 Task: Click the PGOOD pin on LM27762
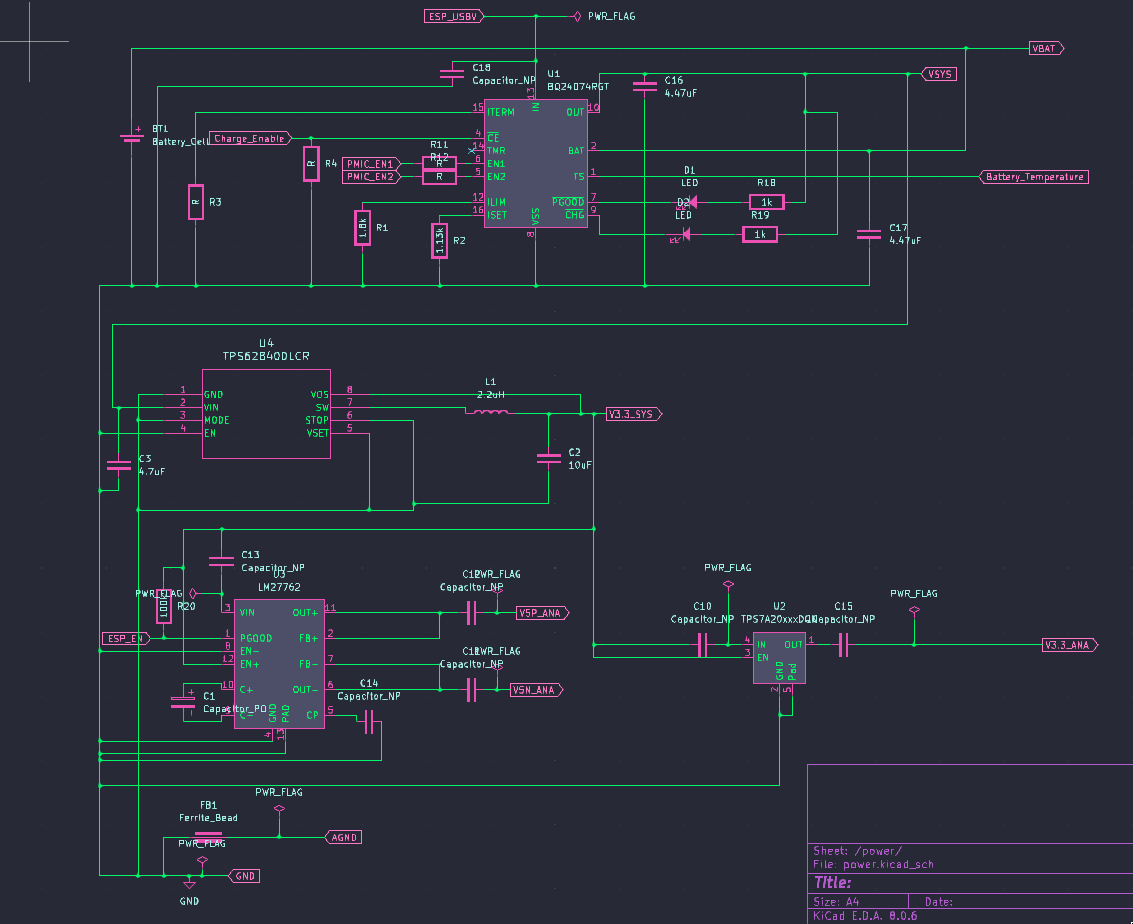coord(256,638)
